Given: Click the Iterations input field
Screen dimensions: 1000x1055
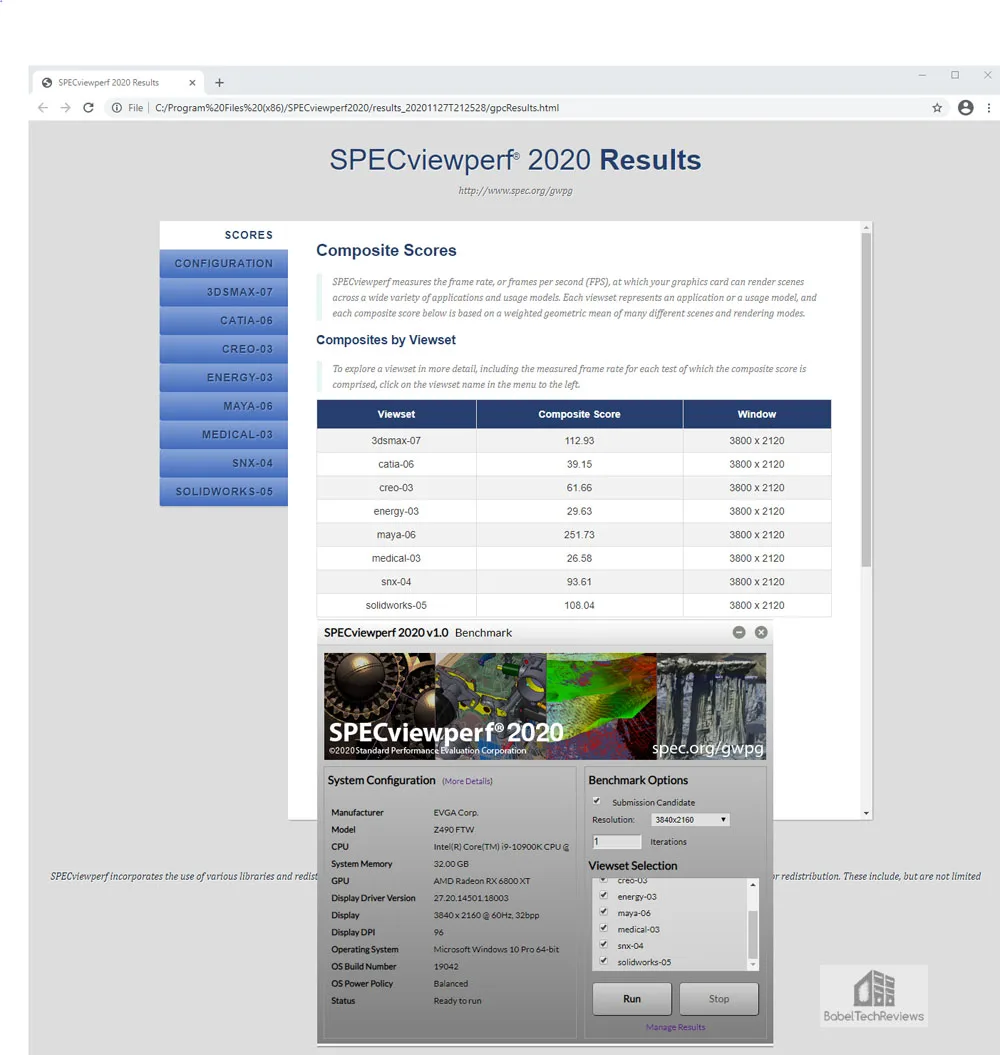Looking at the screenshot, I should (617, 842).
